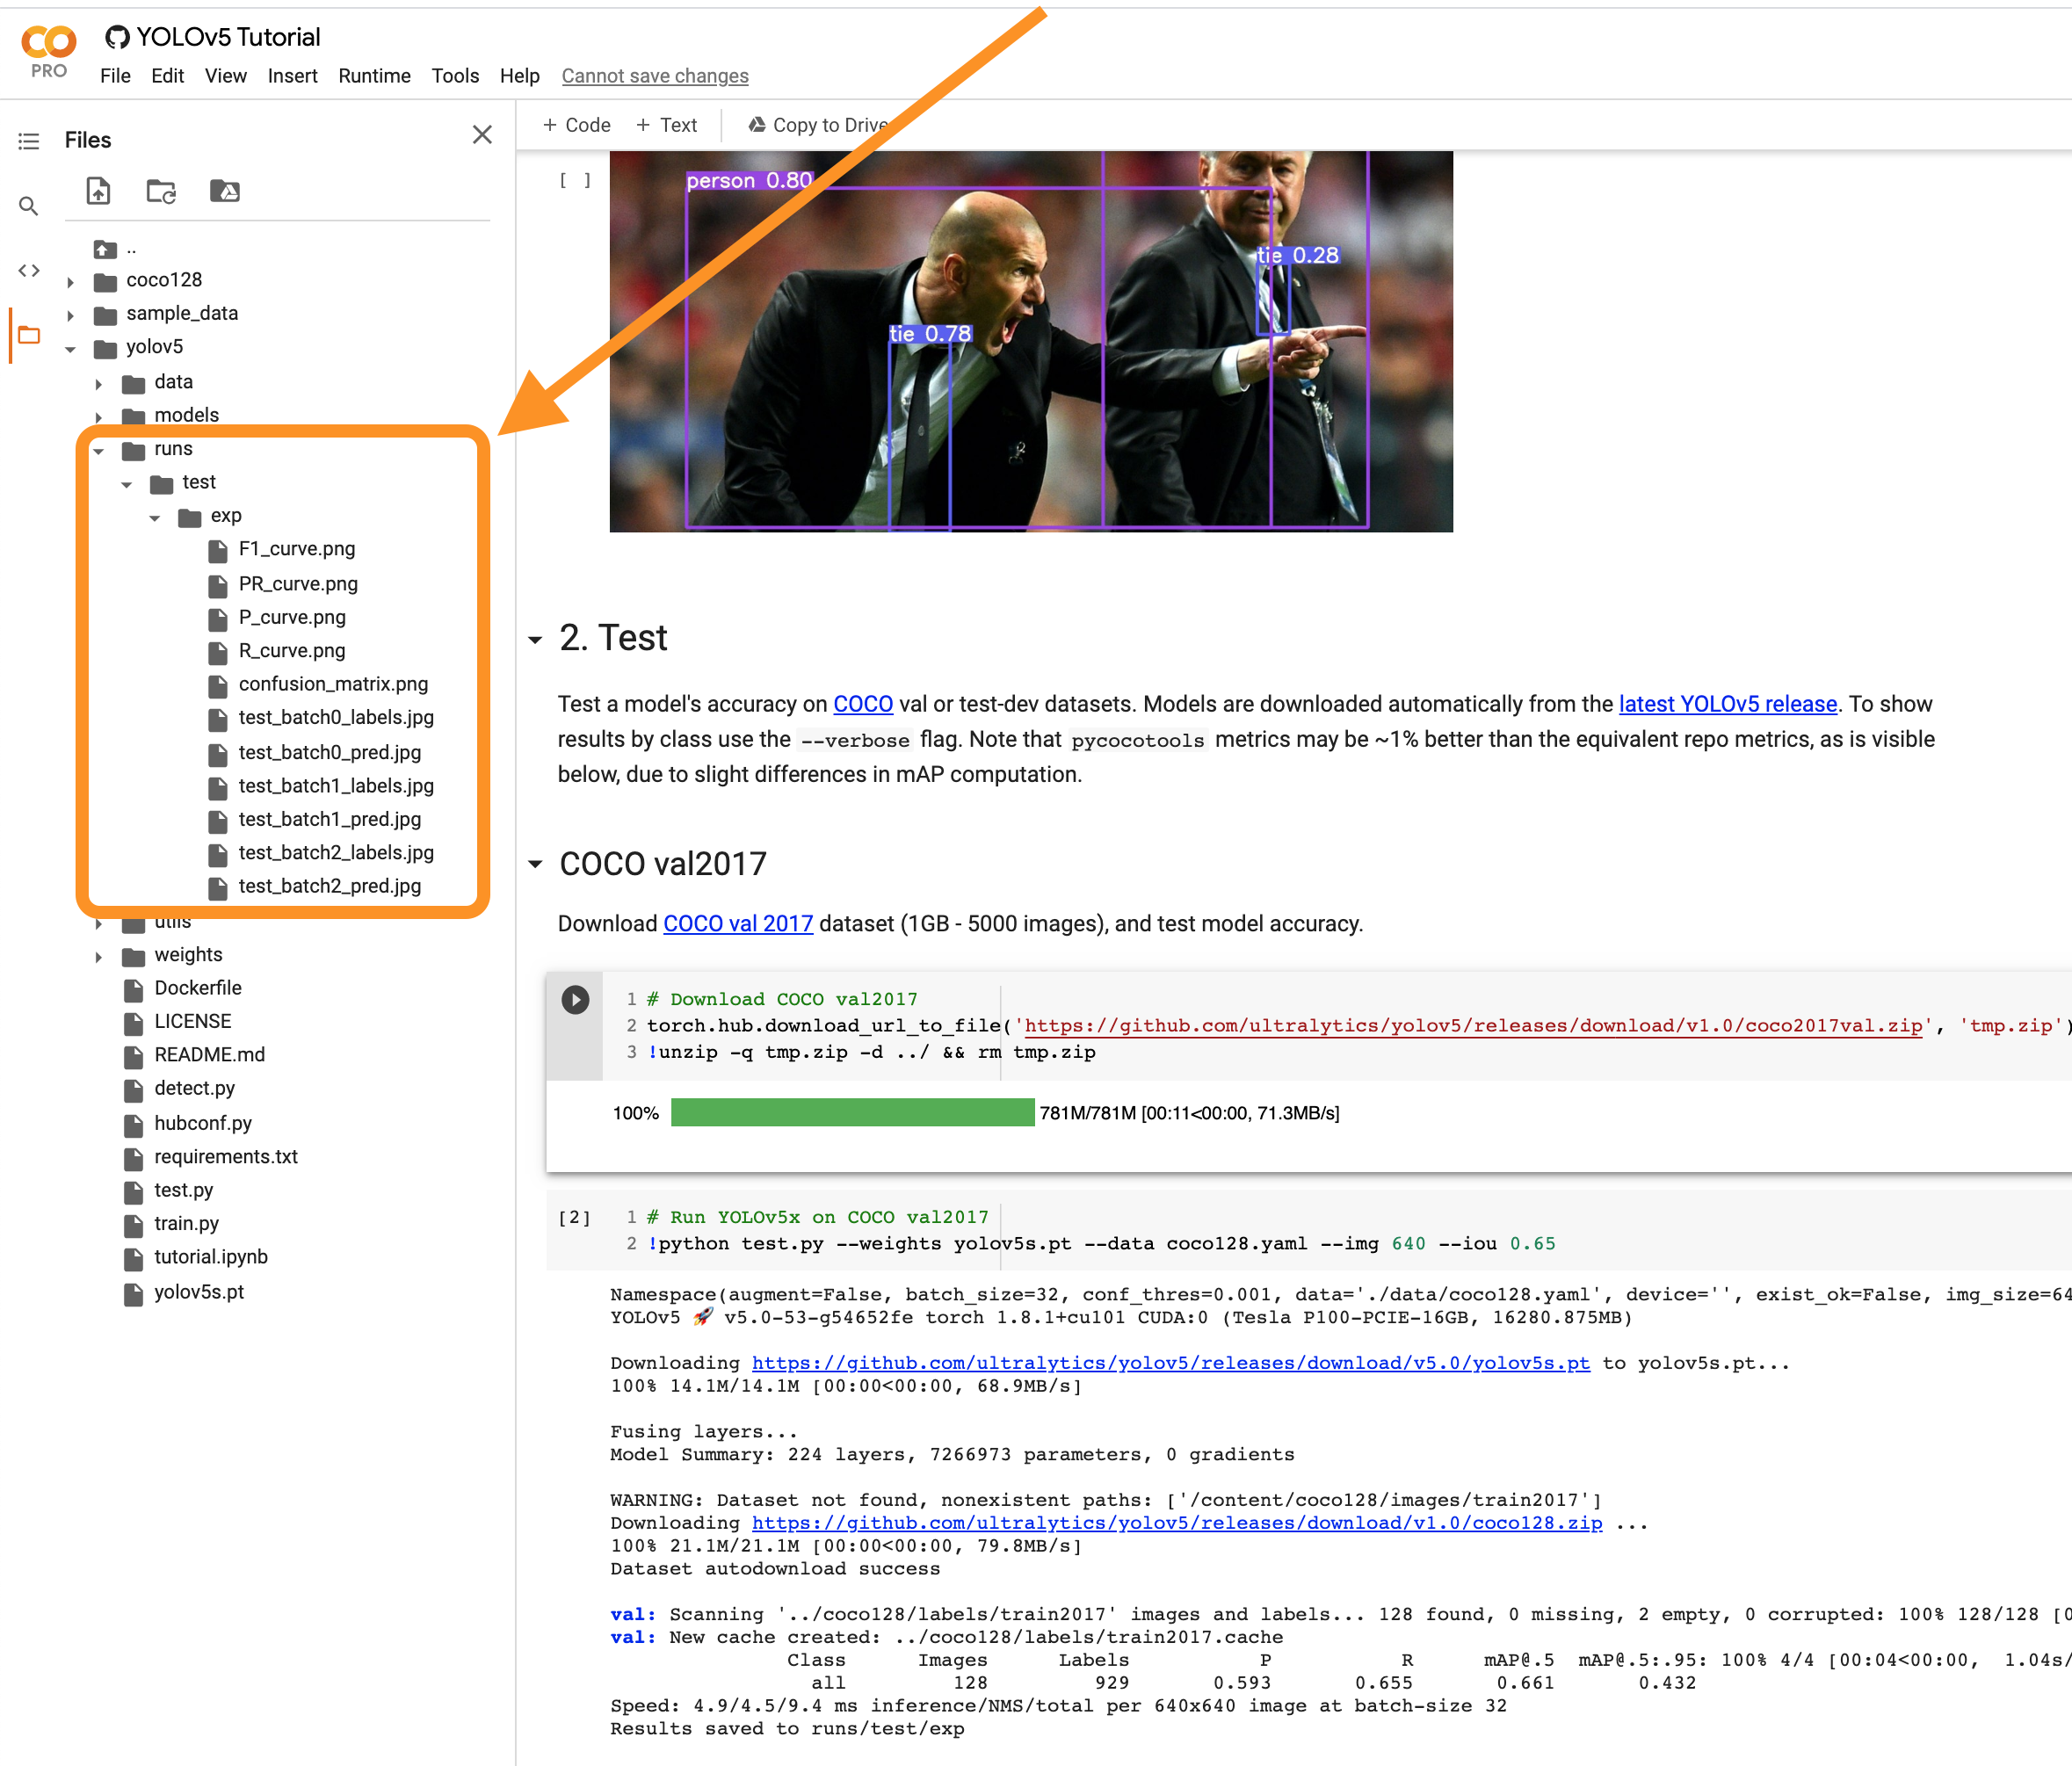
Task: Close the Files panel
Action: pyautogui.click(x=482, y=135)
